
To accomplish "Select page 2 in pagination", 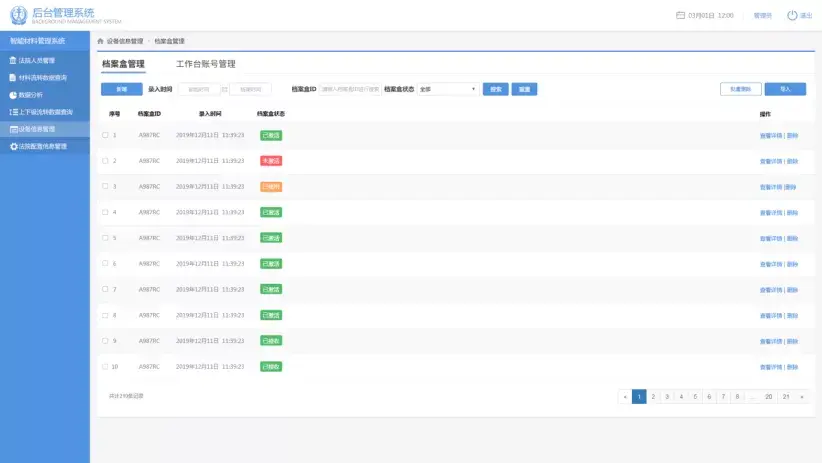I will pyautogui.click(x=653, y=397).
